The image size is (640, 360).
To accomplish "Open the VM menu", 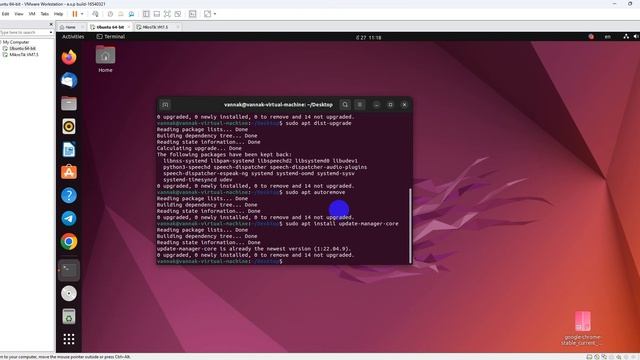I will [32, 14].
